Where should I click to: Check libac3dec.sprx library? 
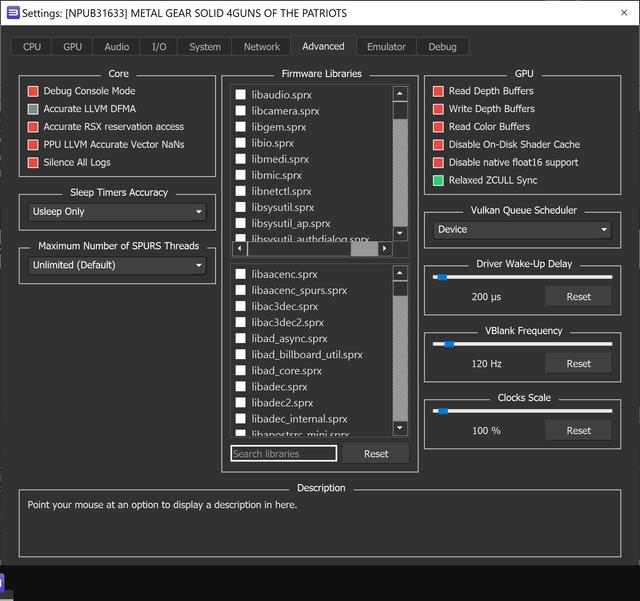pyautogui.click(x=240, y=306)
